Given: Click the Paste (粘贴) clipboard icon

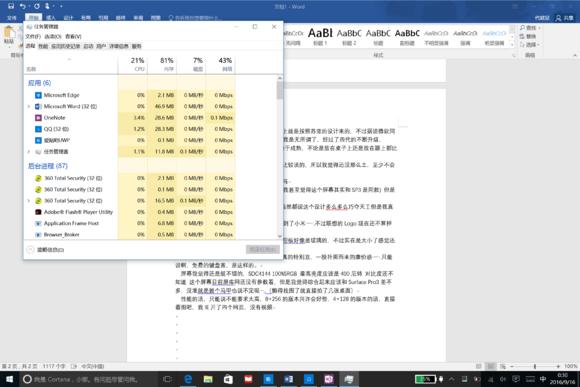Looking at the screenshot, I should [9, 35].
